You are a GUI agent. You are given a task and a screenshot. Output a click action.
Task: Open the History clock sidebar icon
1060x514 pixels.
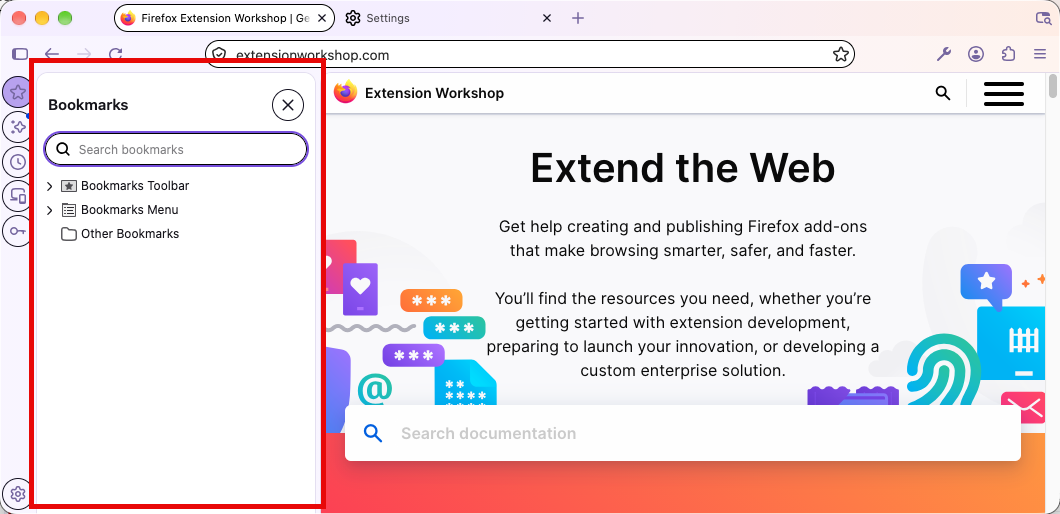[18, 162]
